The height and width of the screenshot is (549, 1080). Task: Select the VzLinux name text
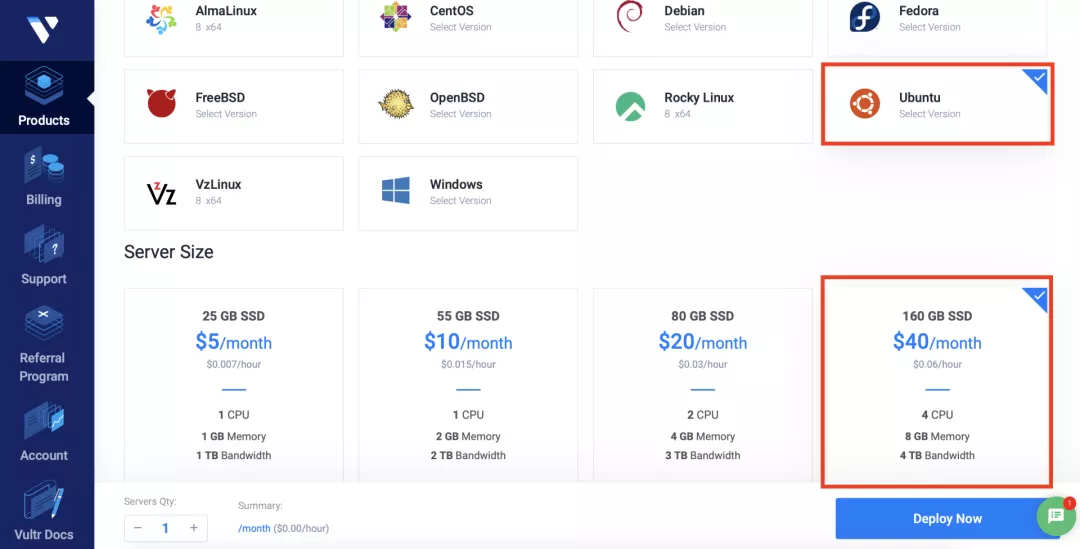pos(218,185)
